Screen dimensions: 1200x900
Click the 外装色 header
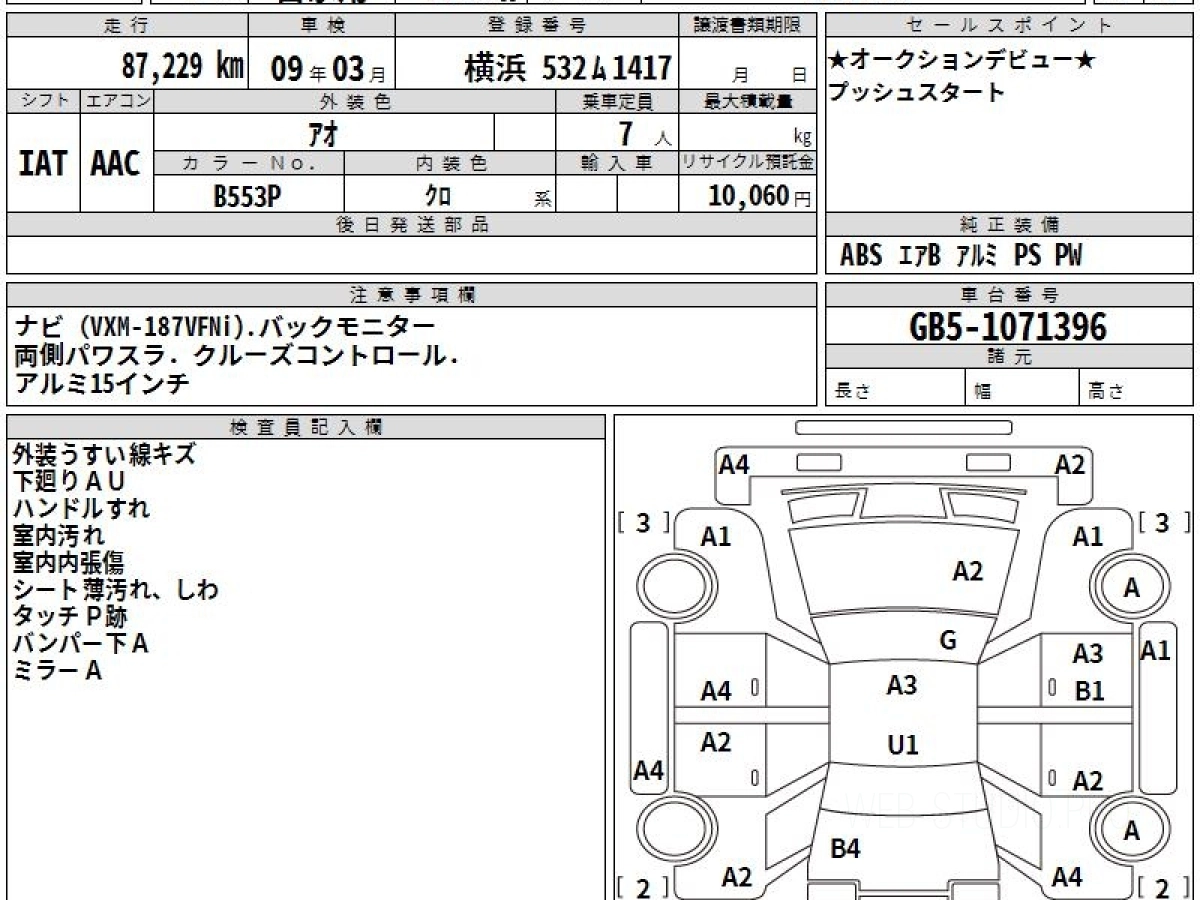tap(355, 101)
